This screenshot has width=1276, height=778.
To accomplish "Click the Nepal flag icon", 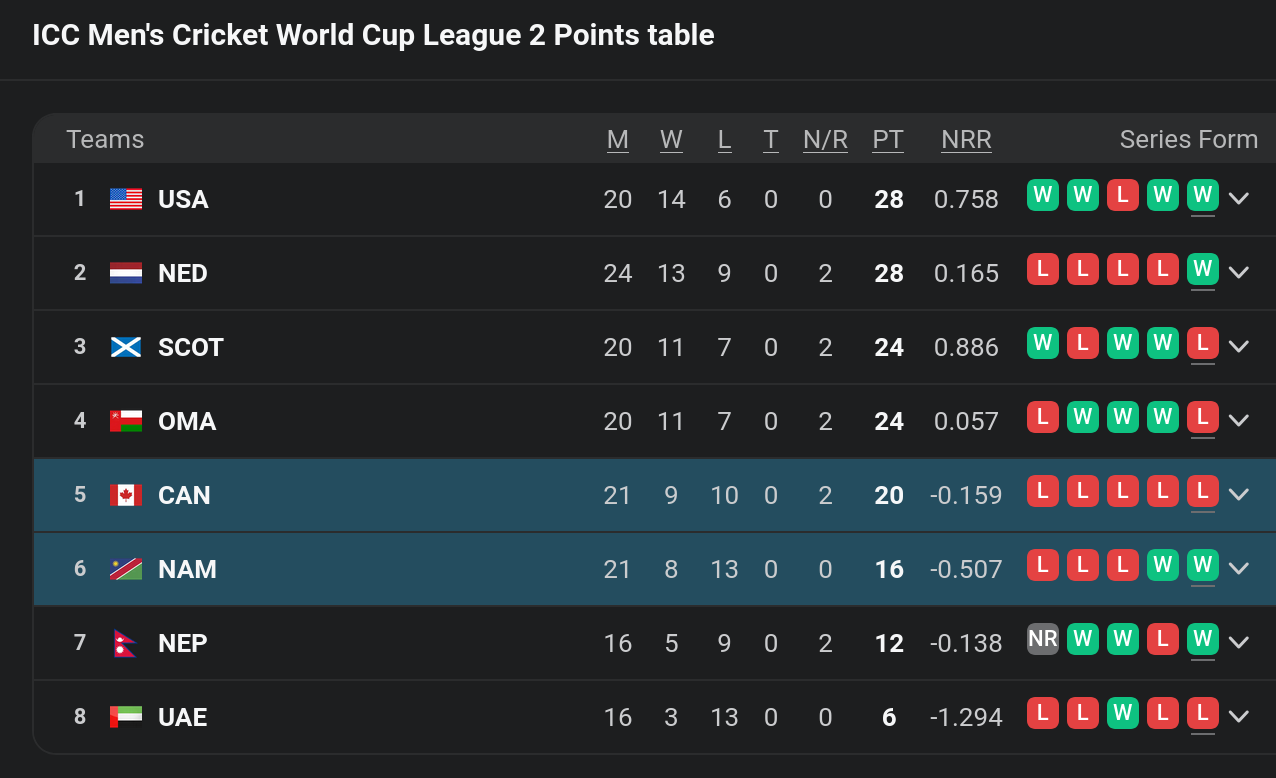I will point(125,643).
